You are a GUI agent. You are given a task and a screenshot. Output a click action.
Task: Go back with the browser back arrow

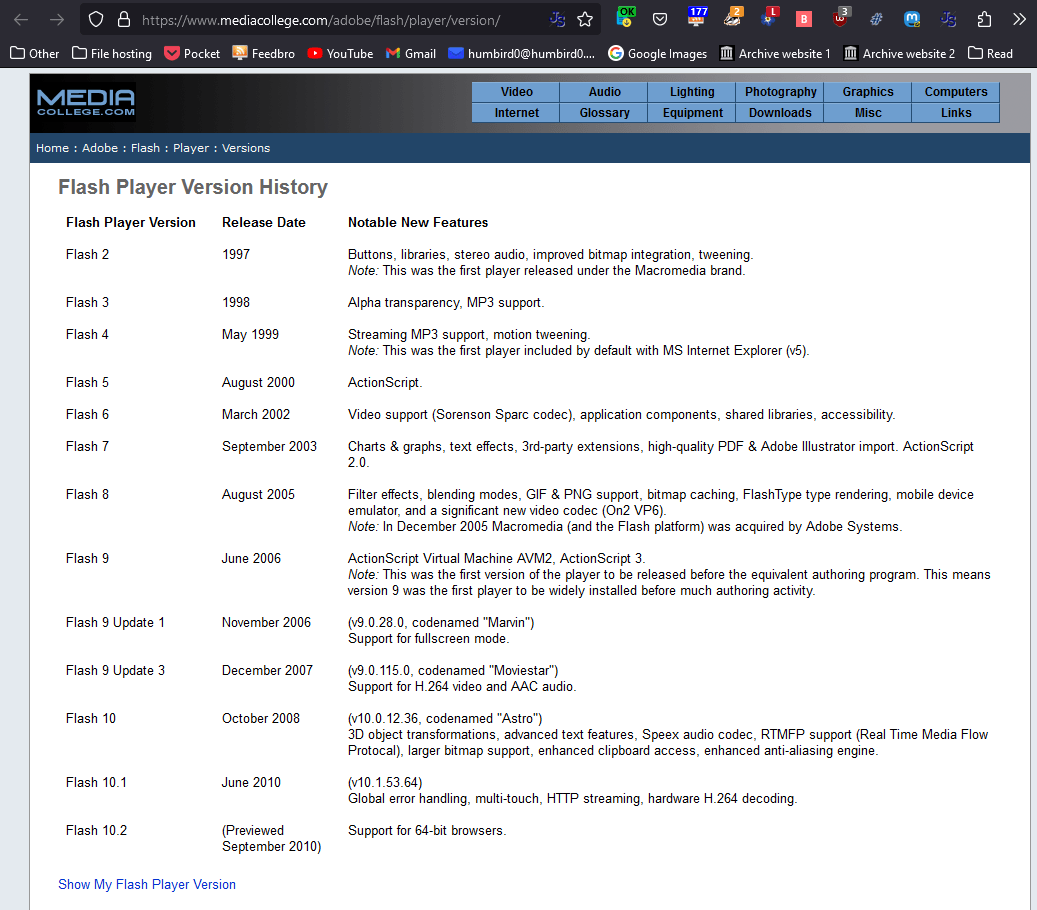coord(21,19)
